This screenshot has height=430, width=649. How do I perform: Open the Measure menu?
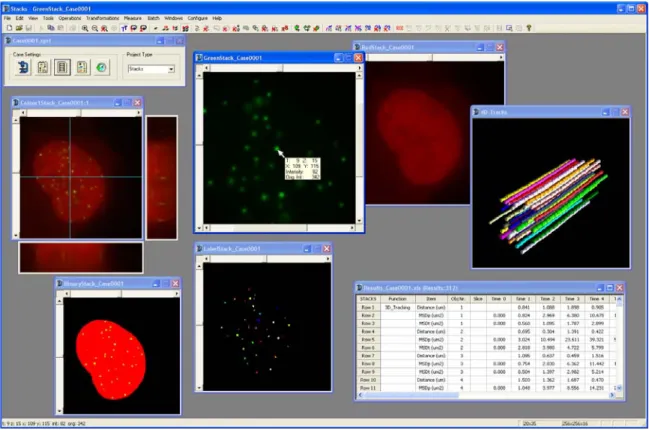point(132,18)
